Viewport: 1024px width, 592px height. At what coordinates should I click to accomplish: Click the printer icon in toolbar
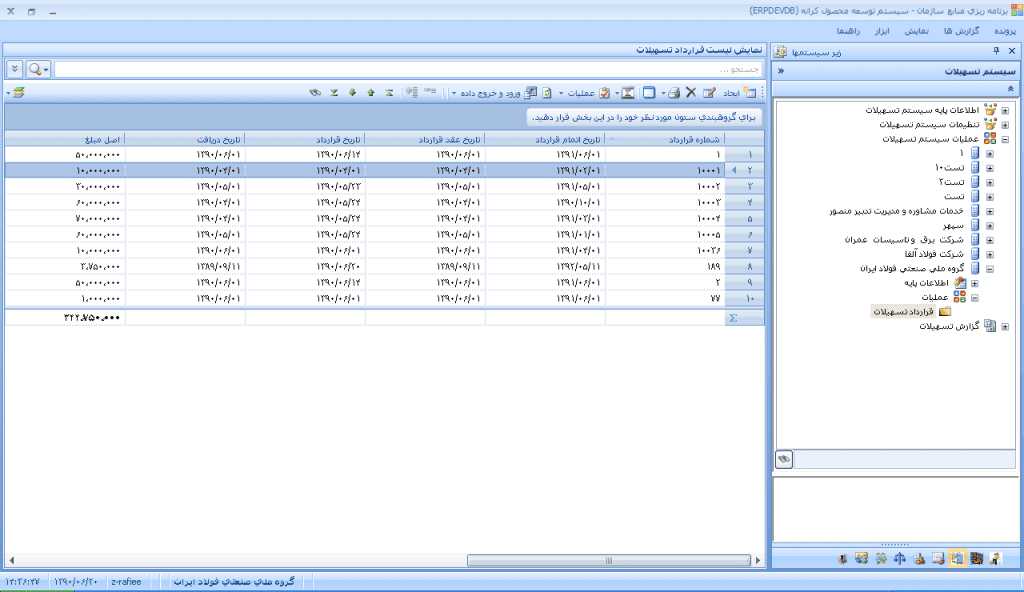coord(673,93)
